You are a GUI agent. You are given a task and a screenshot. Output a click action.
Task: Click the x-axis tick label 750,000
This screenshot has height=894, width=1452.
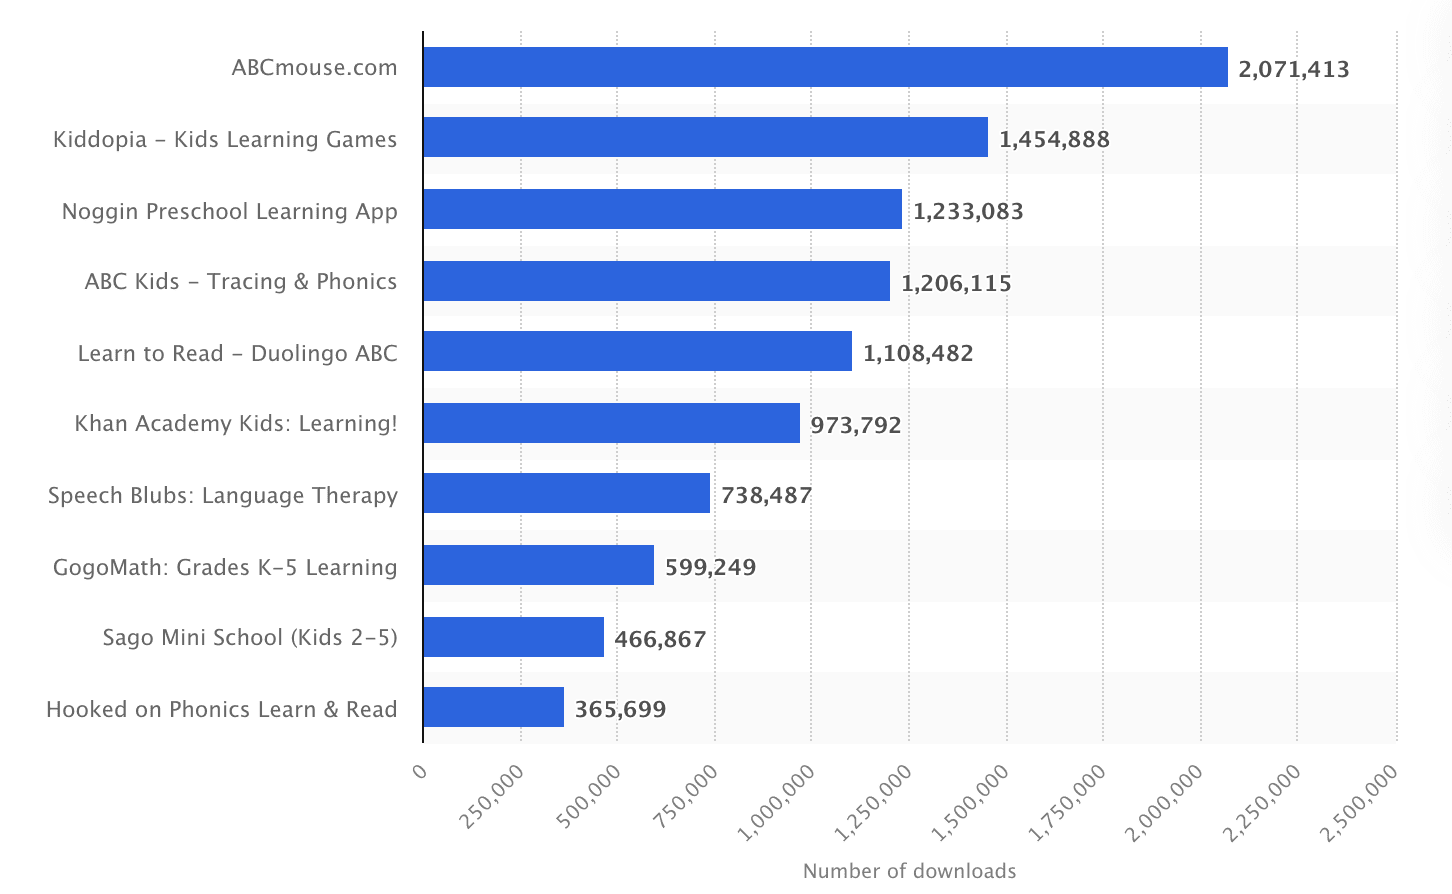[x=686, y=797]
